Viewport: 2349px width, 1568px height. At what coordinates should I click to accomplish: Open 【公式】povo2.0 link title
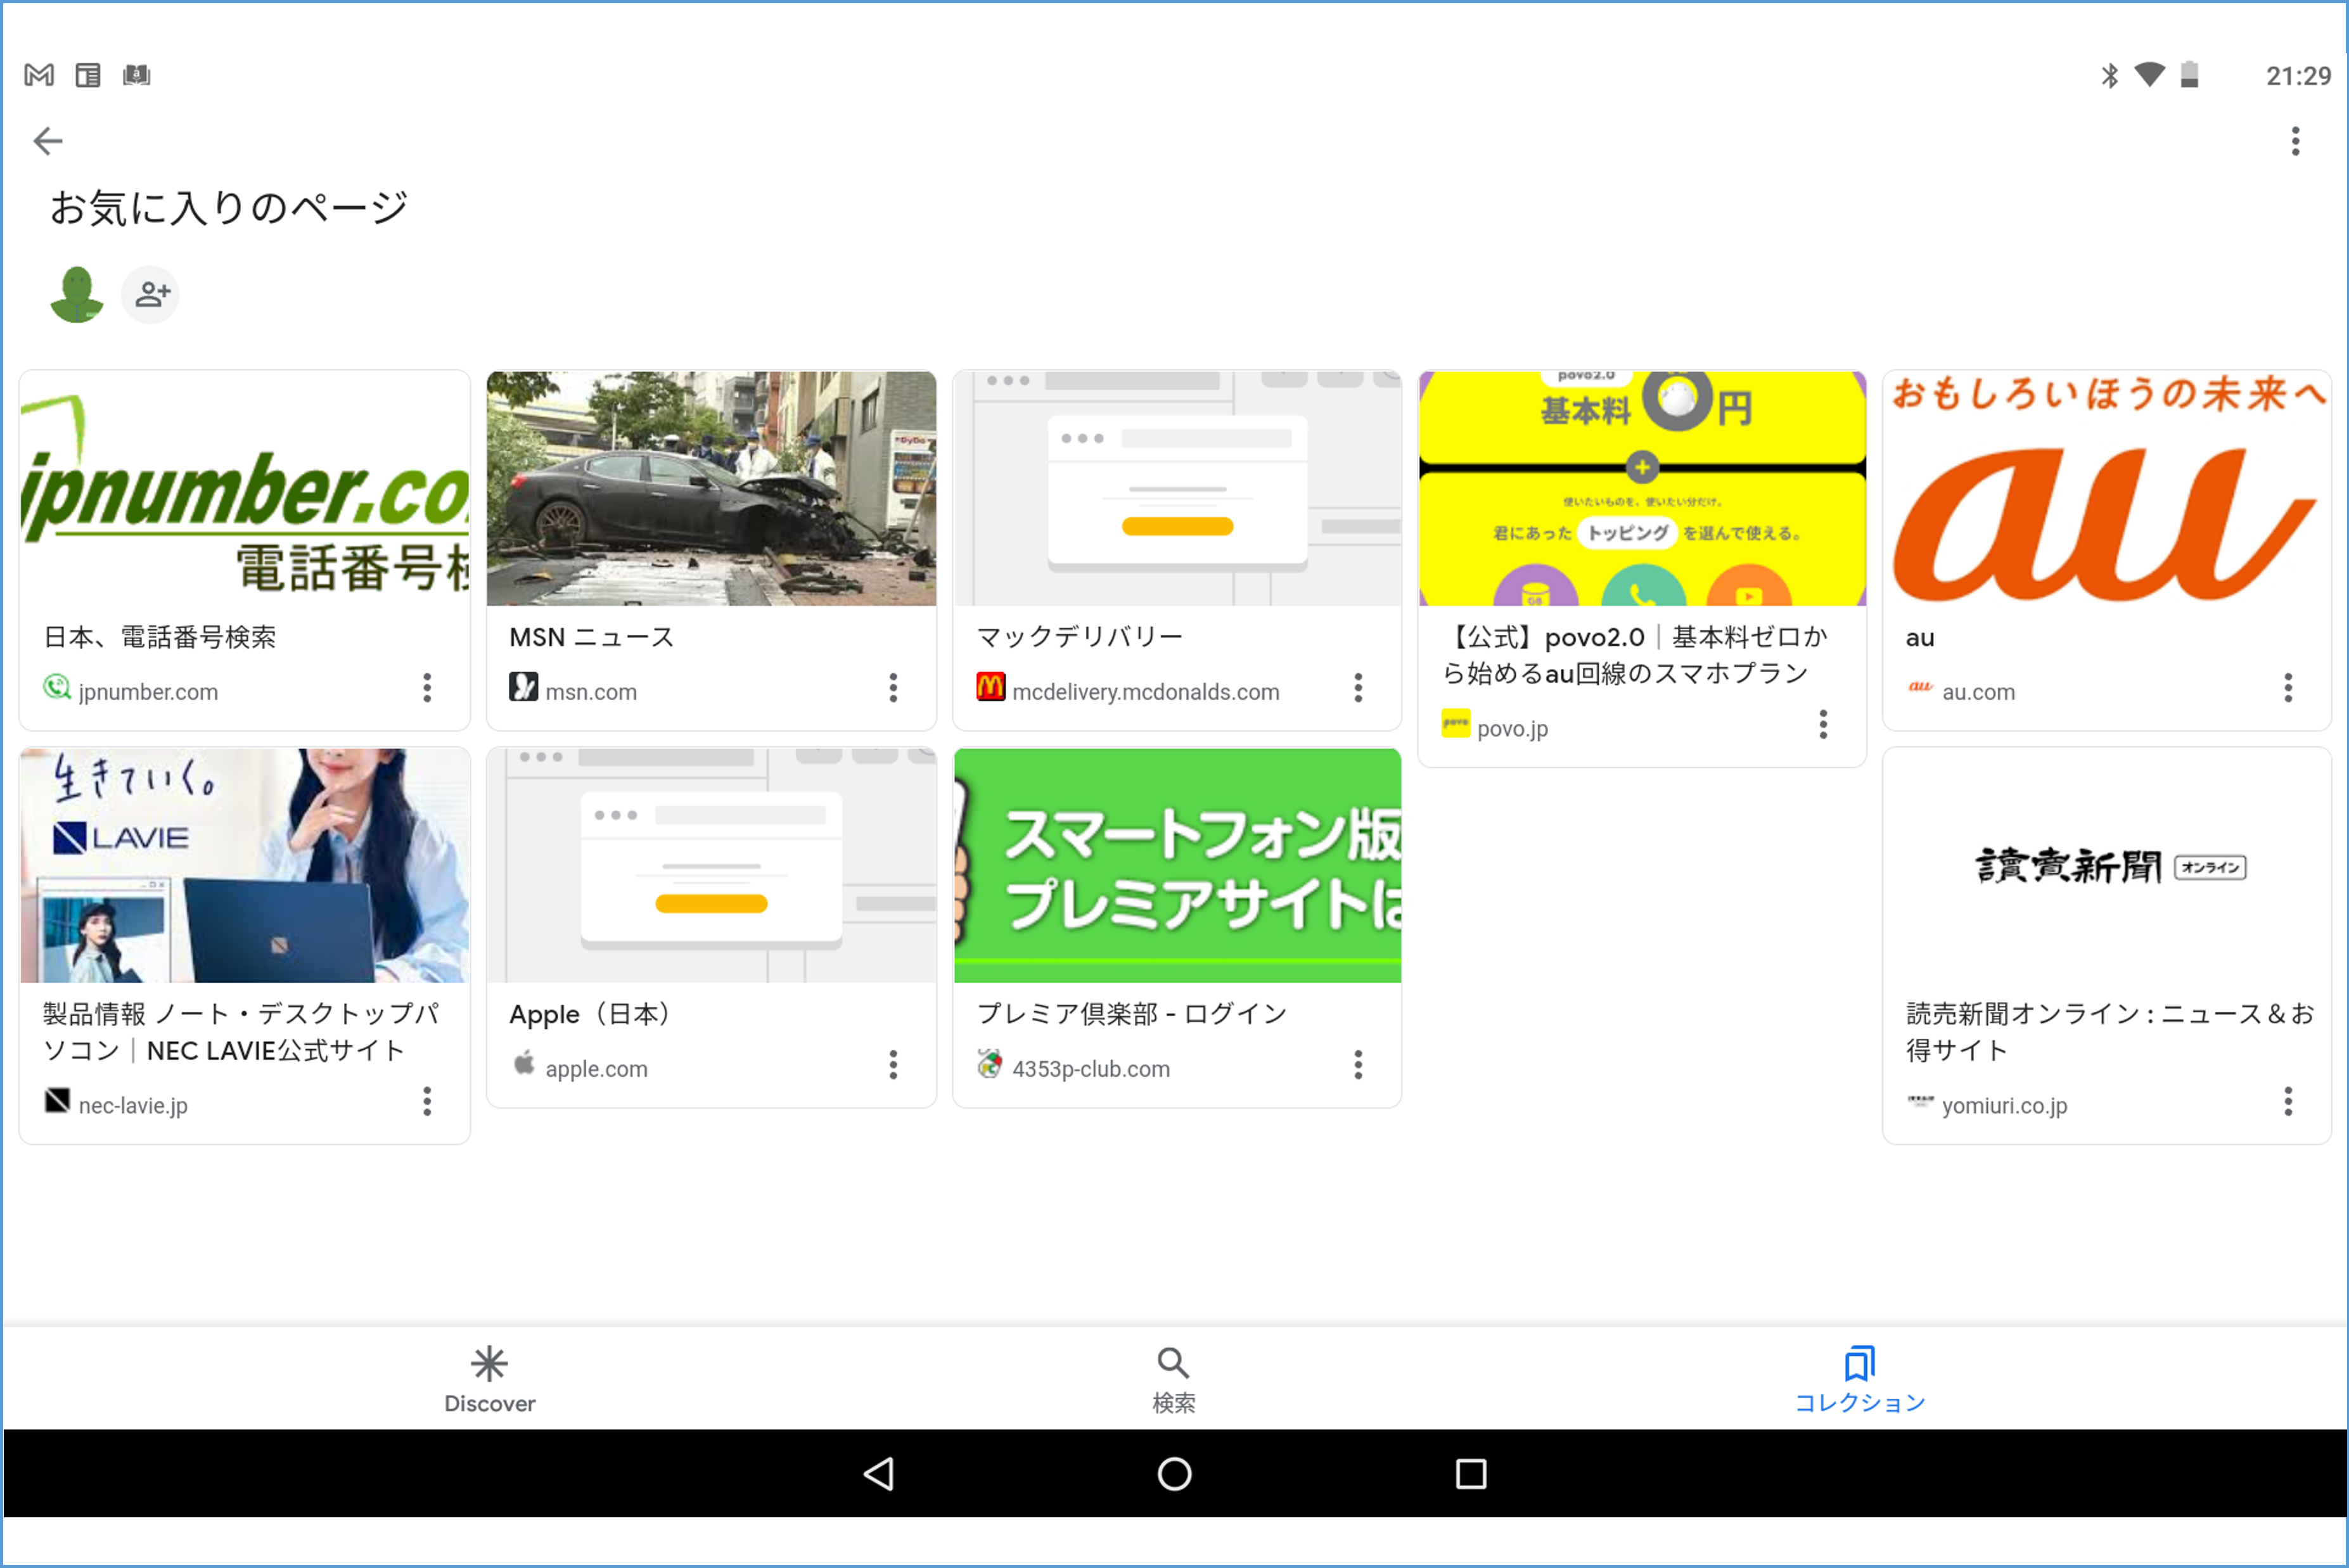click(x=1635, y=655)
